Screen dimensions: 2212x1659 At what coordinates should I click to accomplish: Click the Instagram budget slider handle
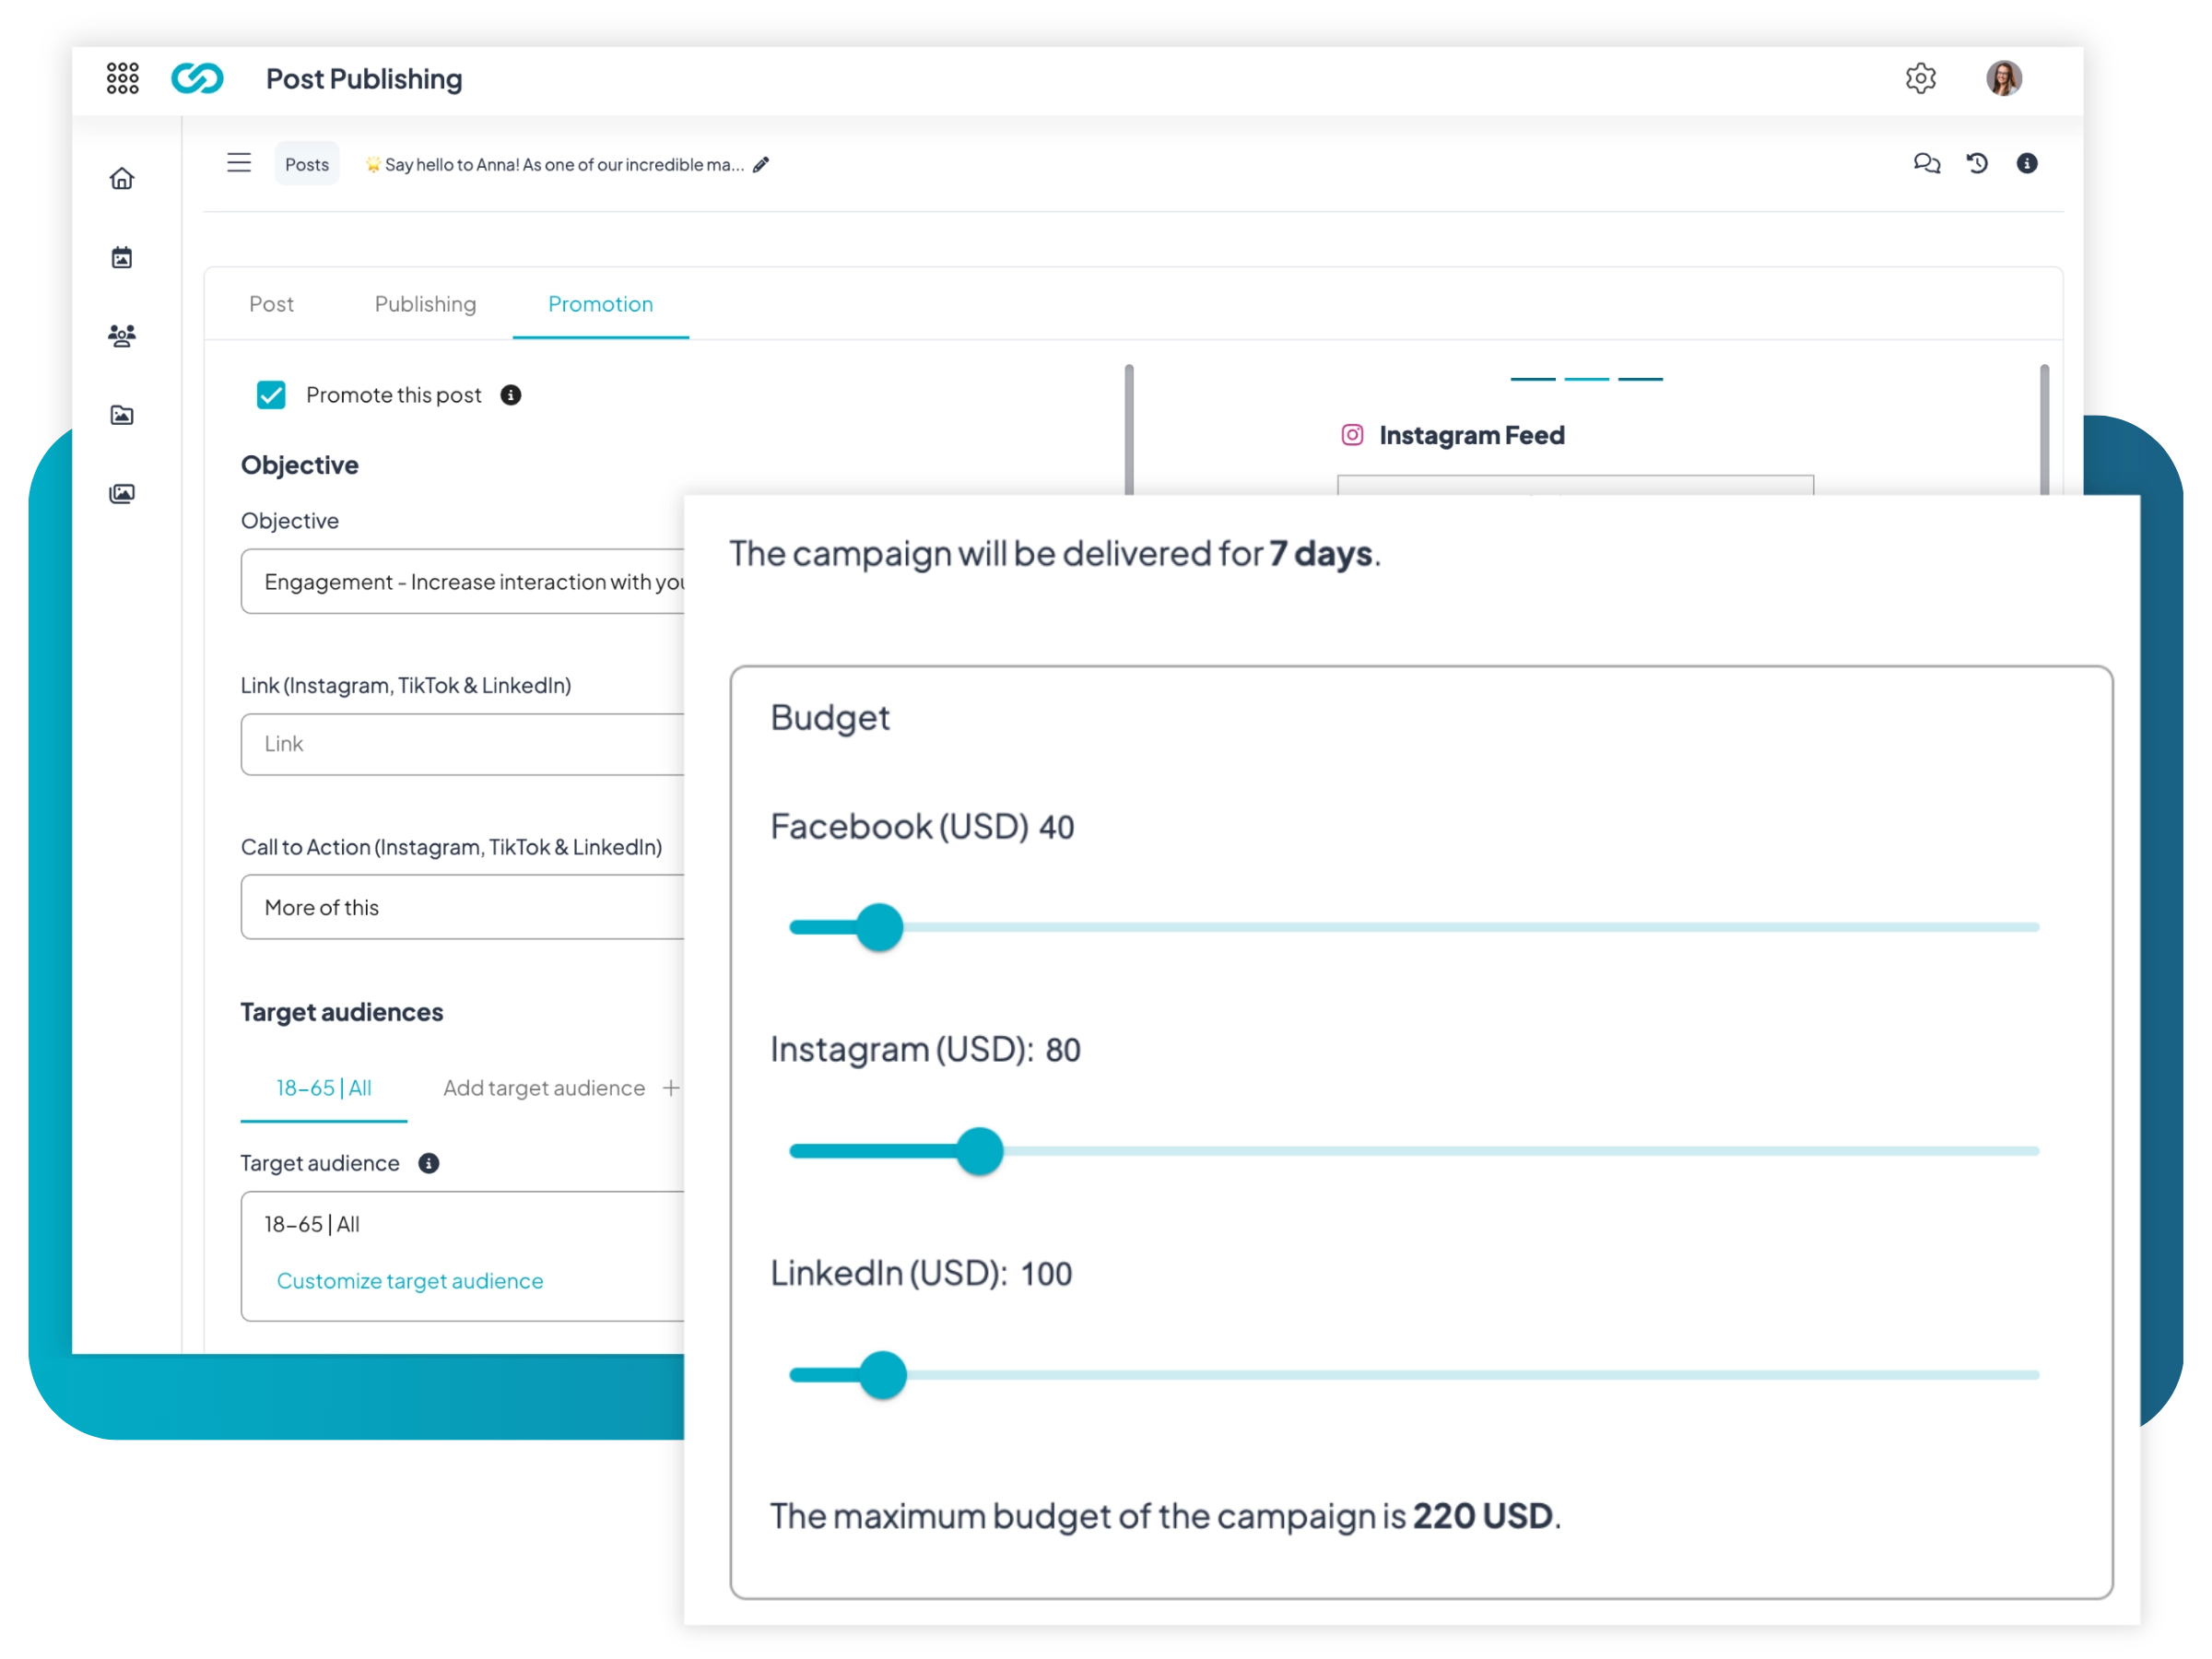click(x=979, y=1151)
